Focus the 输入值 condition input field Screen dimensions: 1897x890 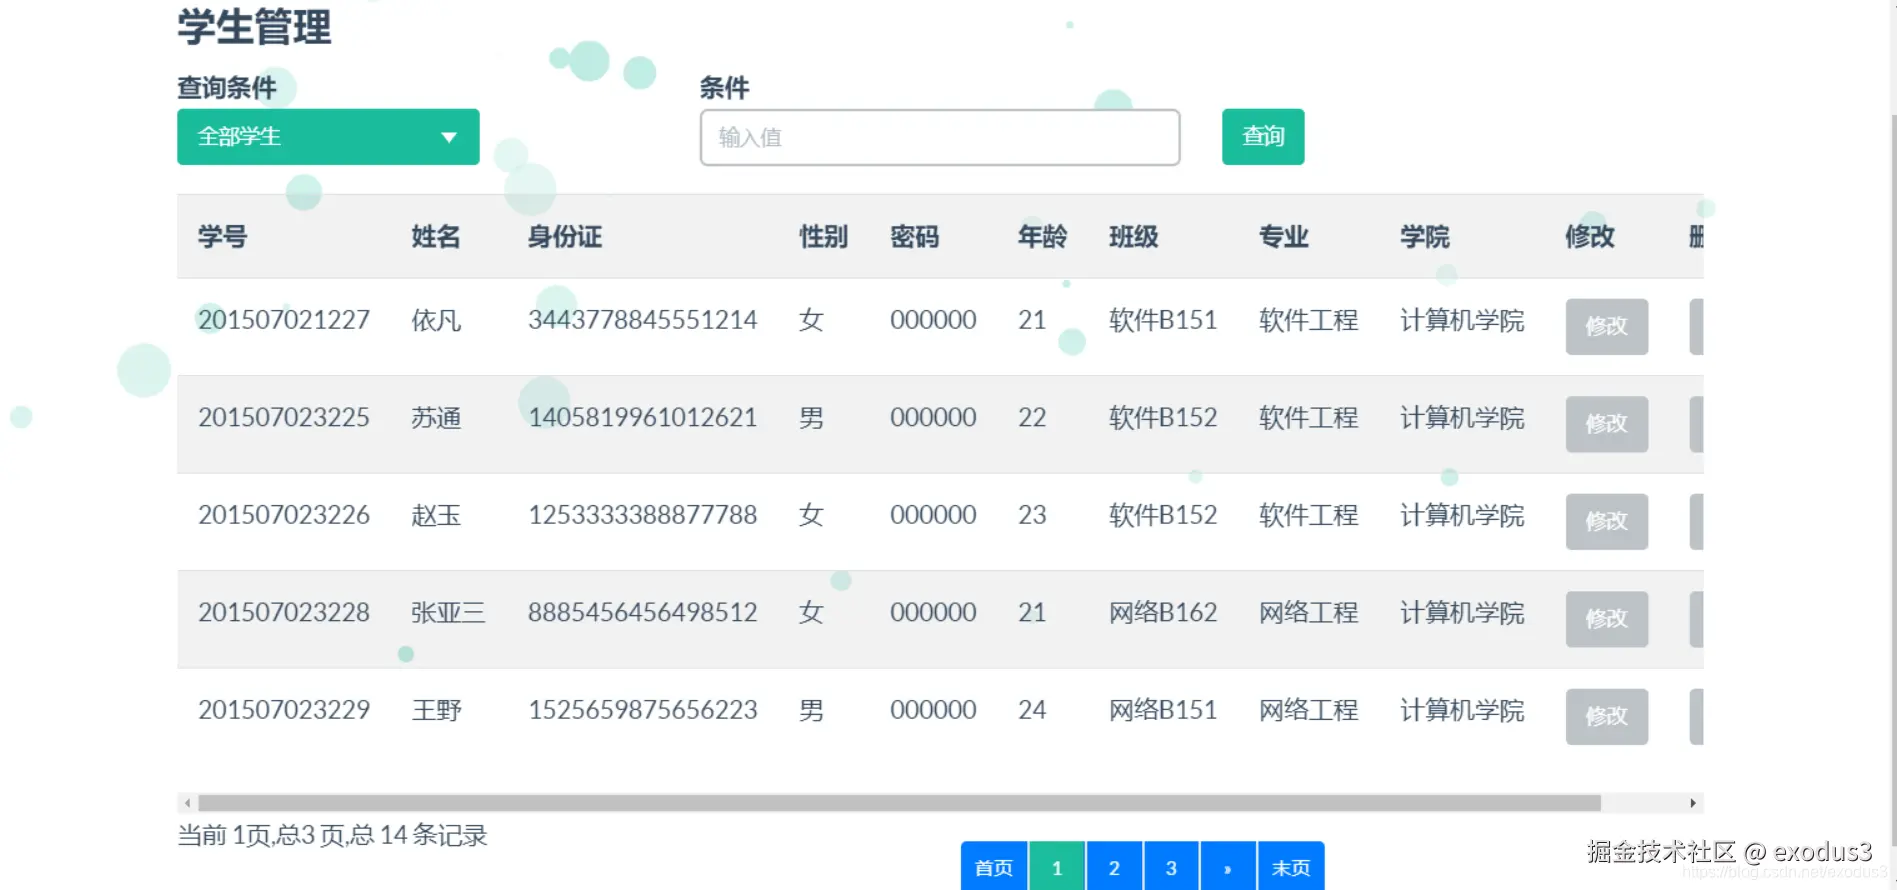[940, 137]
